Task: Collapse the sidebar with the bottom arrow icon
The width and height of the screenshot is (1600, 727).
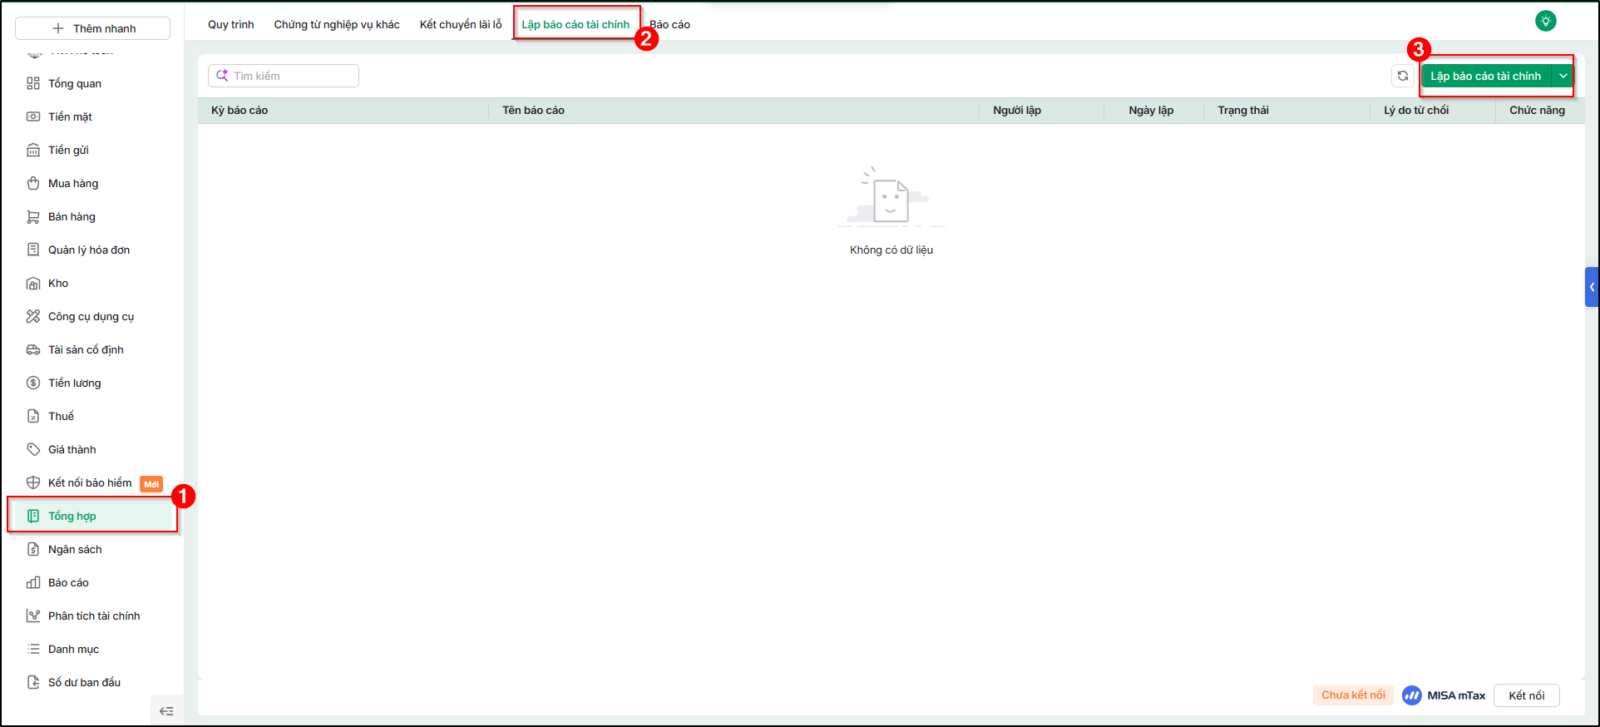Action: point(167,711)
